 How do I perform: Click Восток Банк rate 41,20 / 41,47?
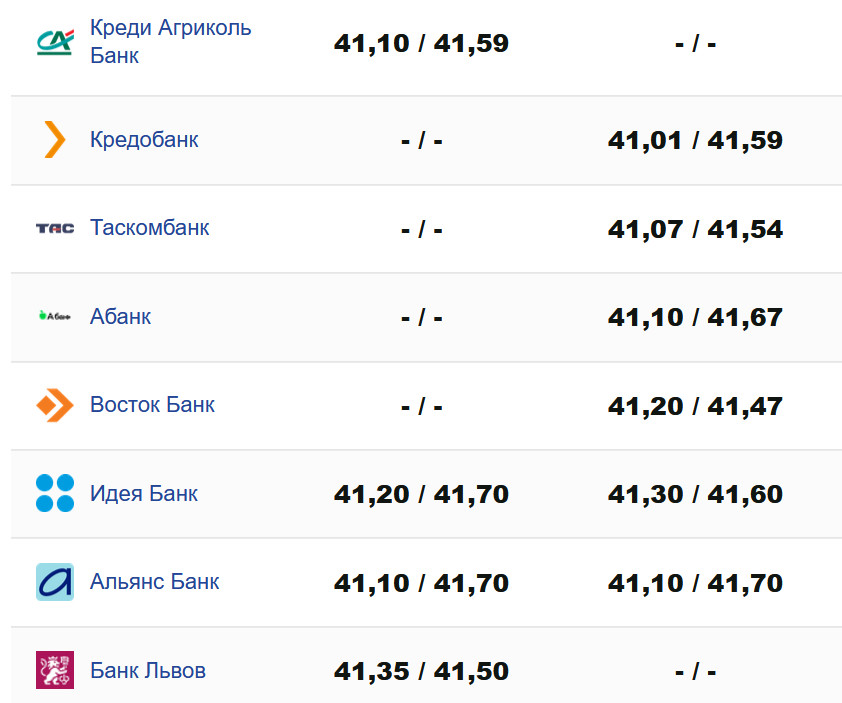[x=695, y=406]
